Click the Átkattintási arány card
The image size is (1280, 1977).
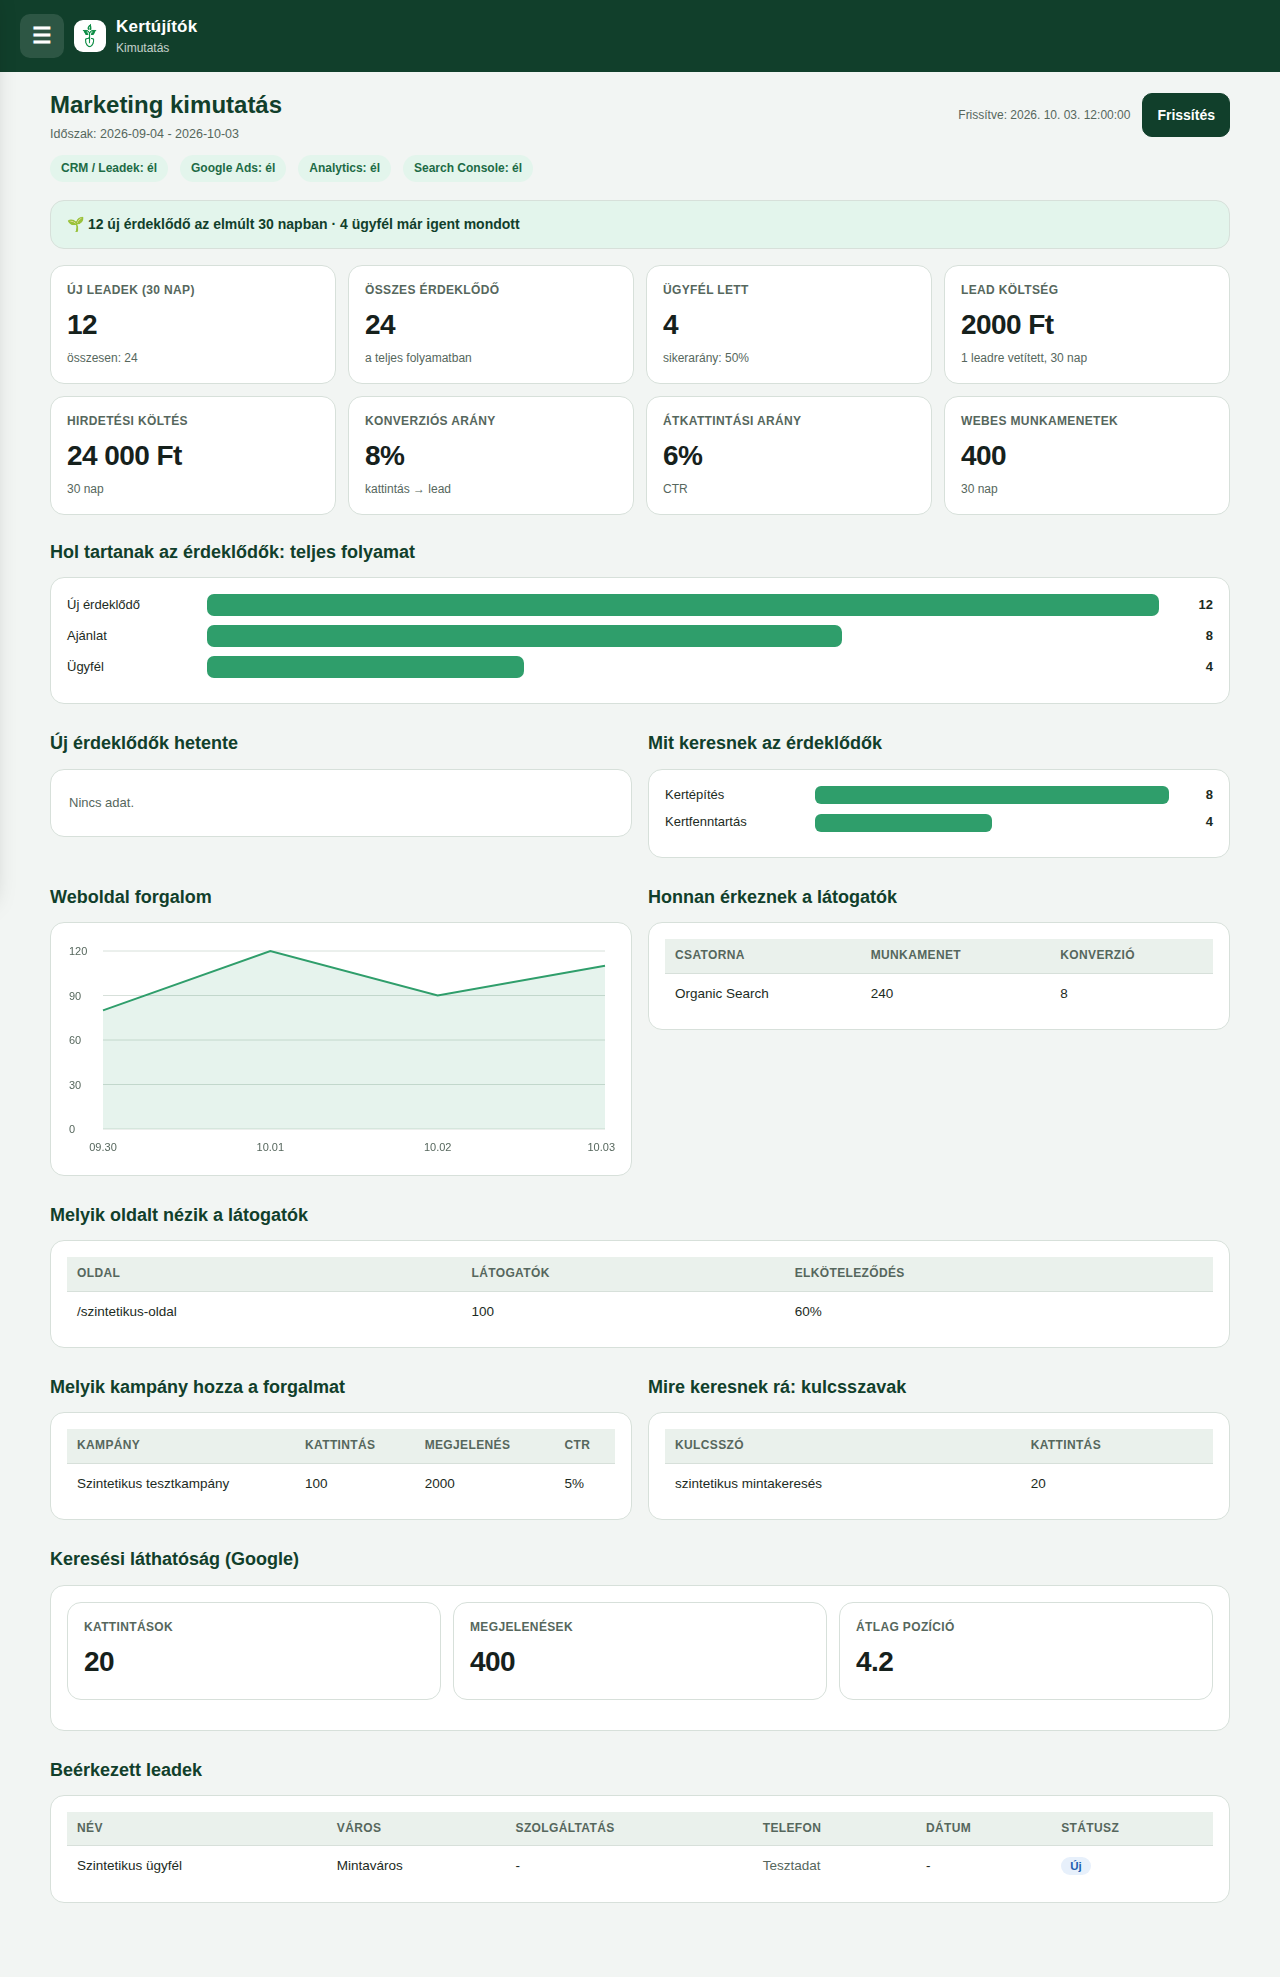click(789, 455)
